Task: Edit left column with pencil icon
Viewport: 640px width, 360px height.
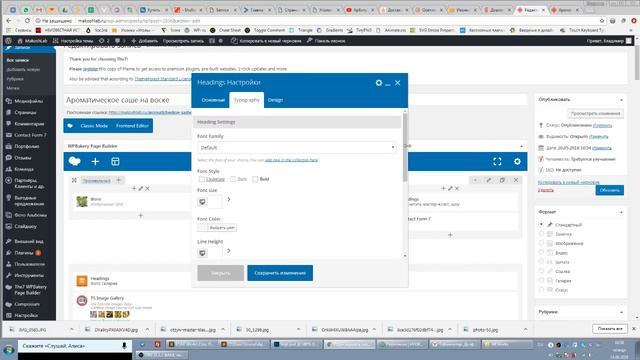Action: (x=141, y=188)
